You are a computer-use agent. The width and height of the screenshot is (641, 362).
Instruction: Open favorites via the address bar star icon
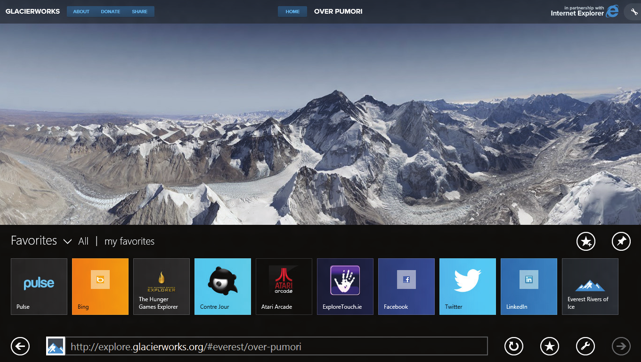pos(549,346)
